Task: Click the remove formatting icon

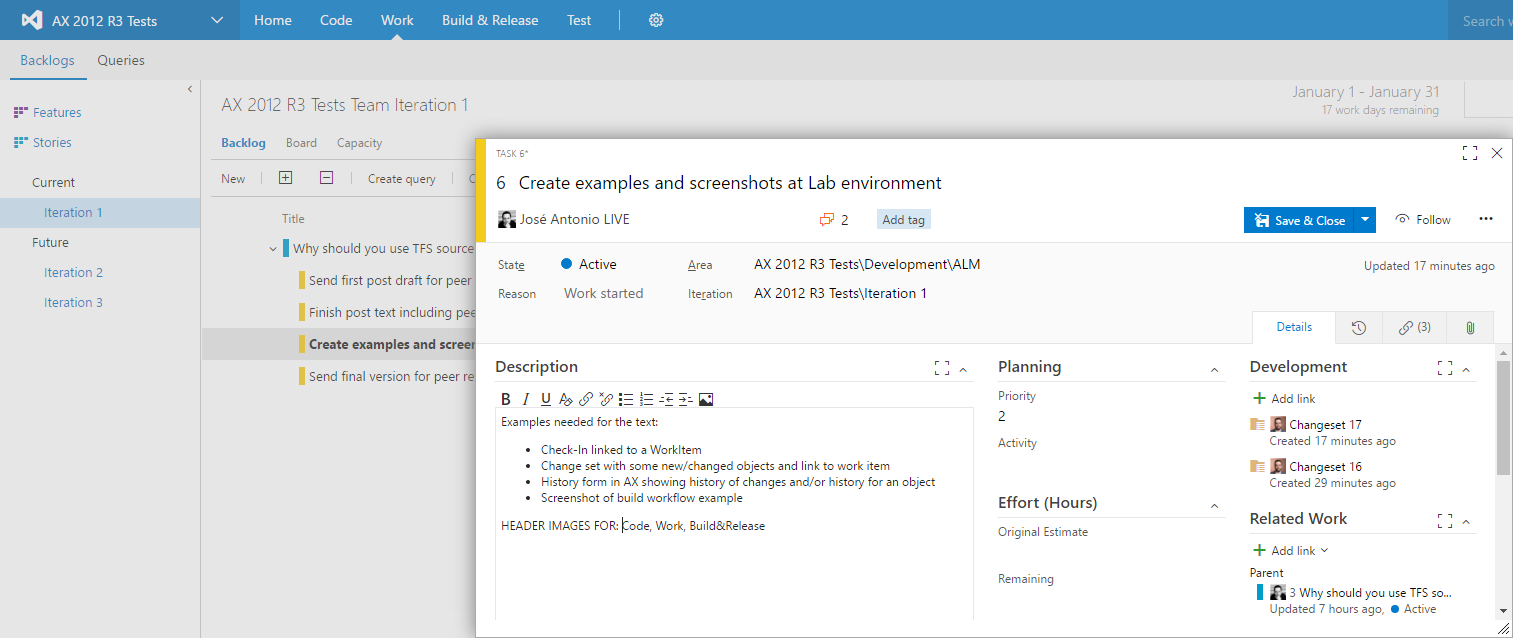Action: click(566, 399)
